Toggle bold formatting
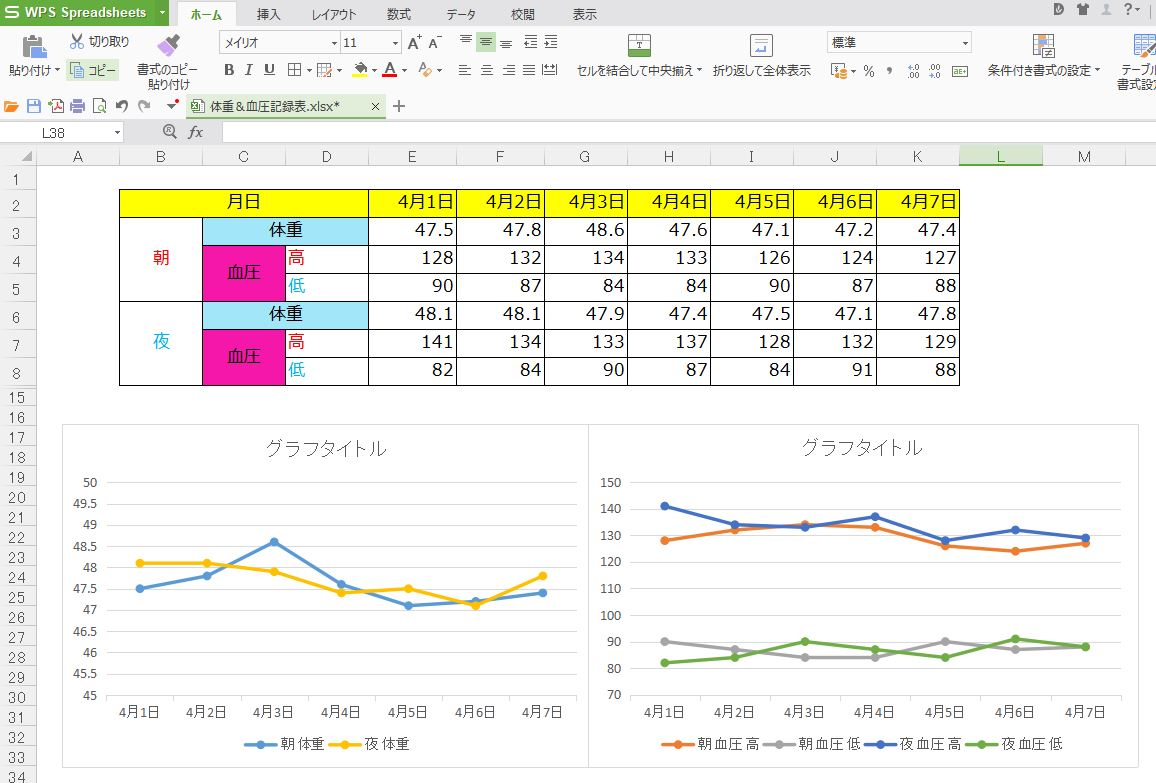This screenshot has height=783, width=1156. click(229, 70)
